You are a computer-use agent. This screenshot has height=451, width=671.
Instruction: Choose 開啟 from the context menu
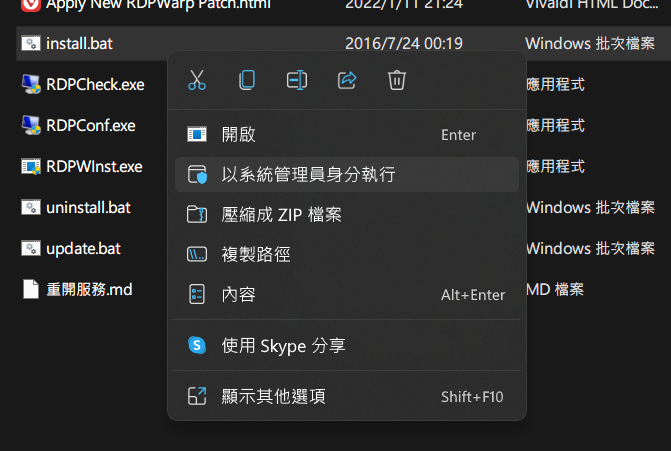coord(347,134)
